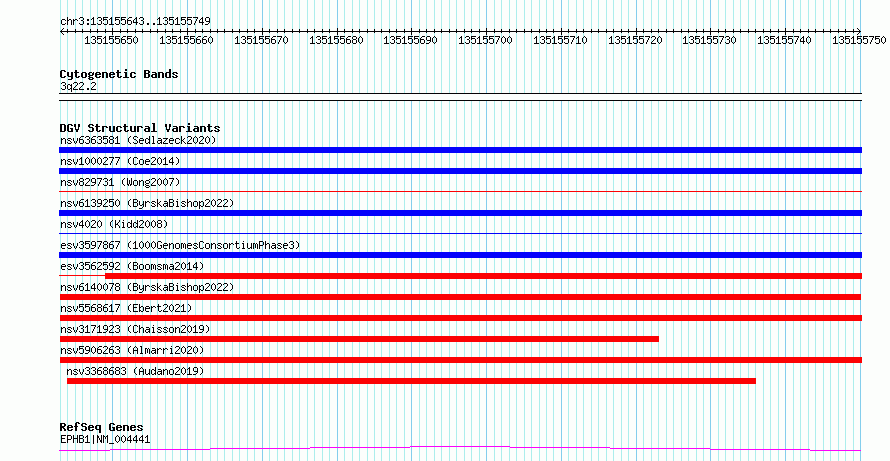
Task: Open esv3597867 (1000GenomesConsortiumPhase3) label
Action: (x=180, y=245)
